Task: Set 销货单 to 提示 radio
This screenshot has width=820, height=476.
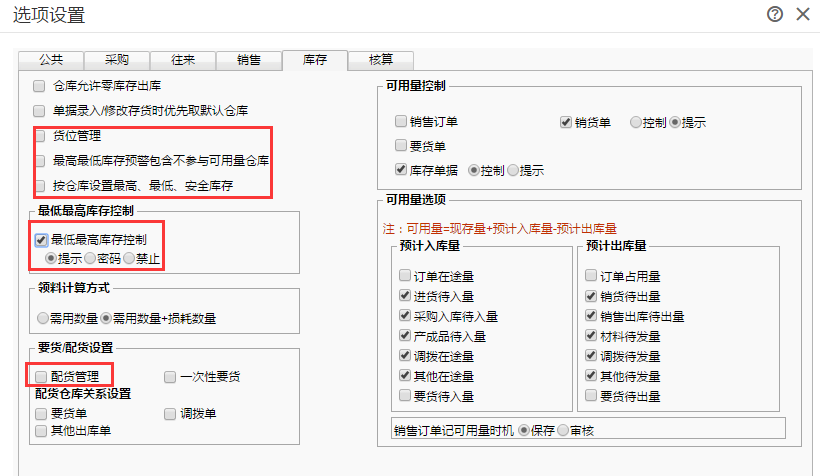Action: (675, 122)
